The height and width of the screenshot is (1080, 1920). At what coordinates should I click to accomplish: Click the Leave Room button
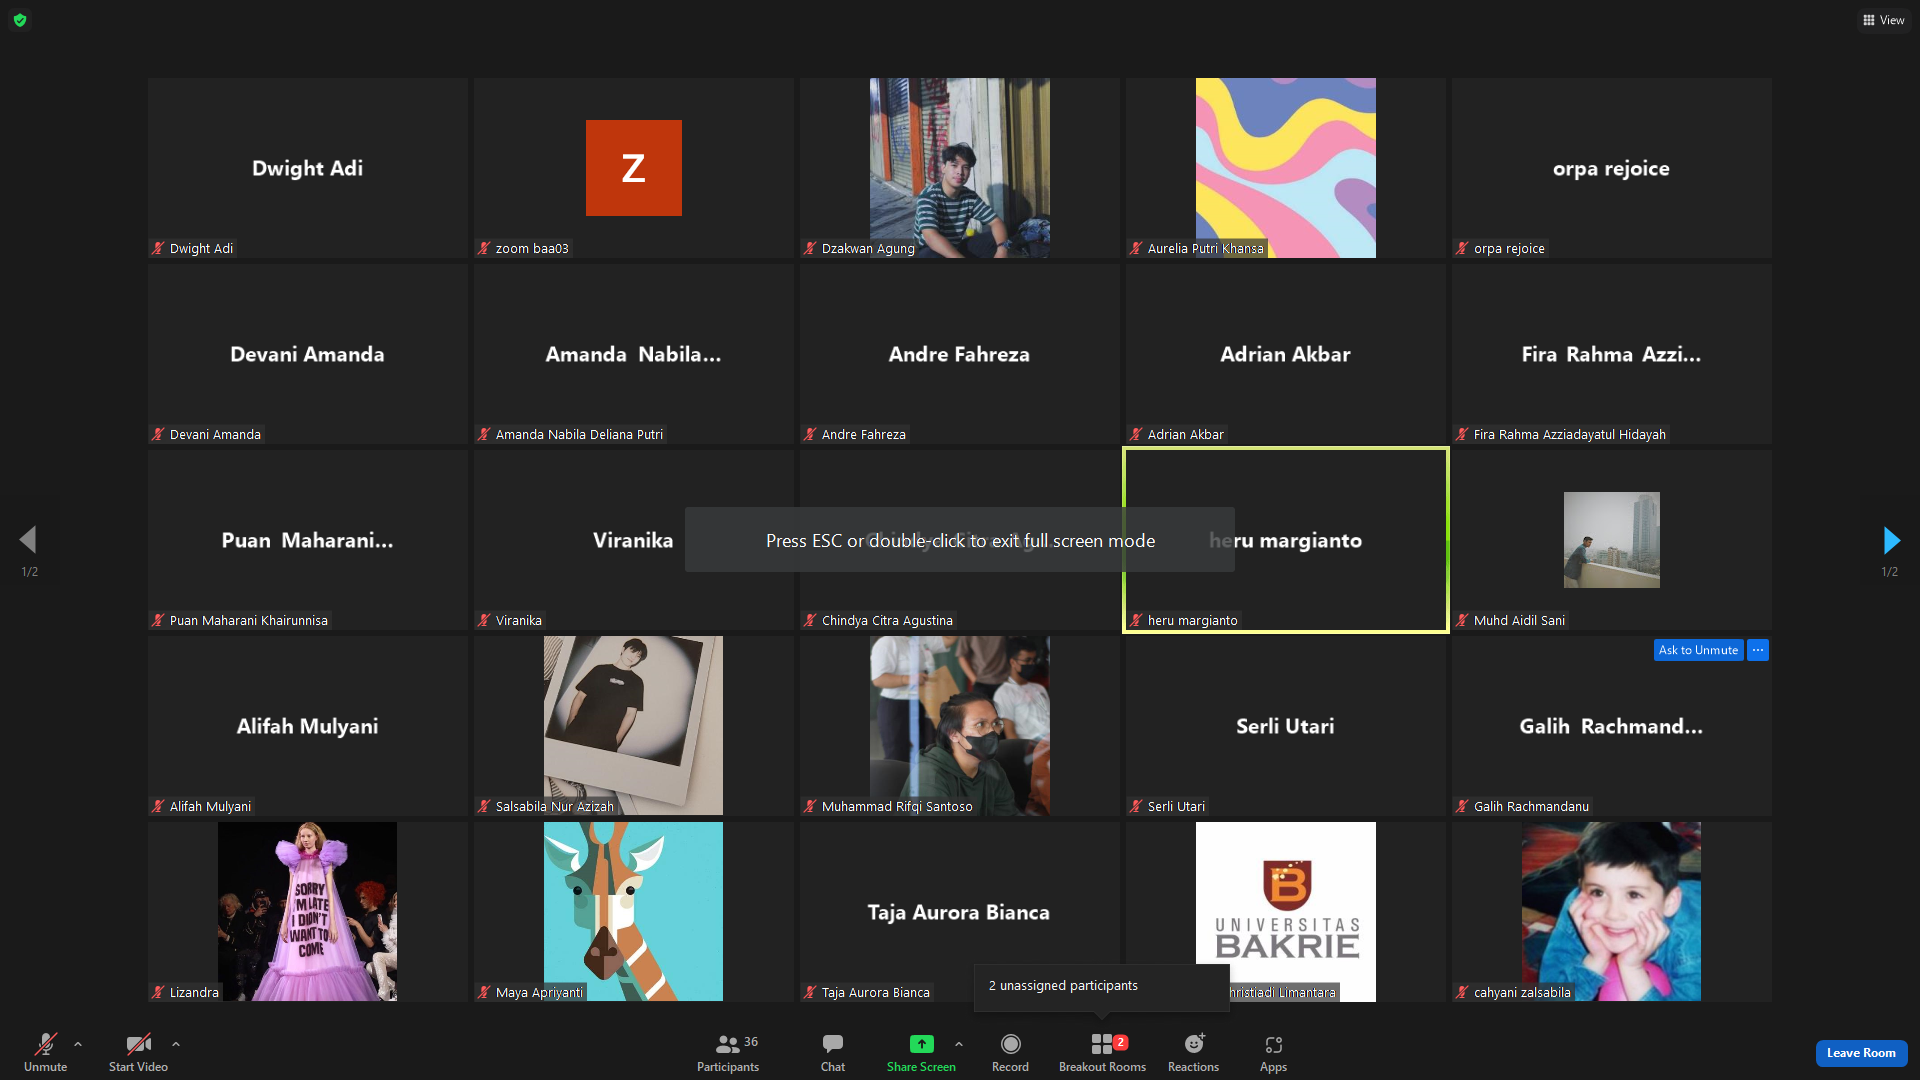(1861, 1053)
